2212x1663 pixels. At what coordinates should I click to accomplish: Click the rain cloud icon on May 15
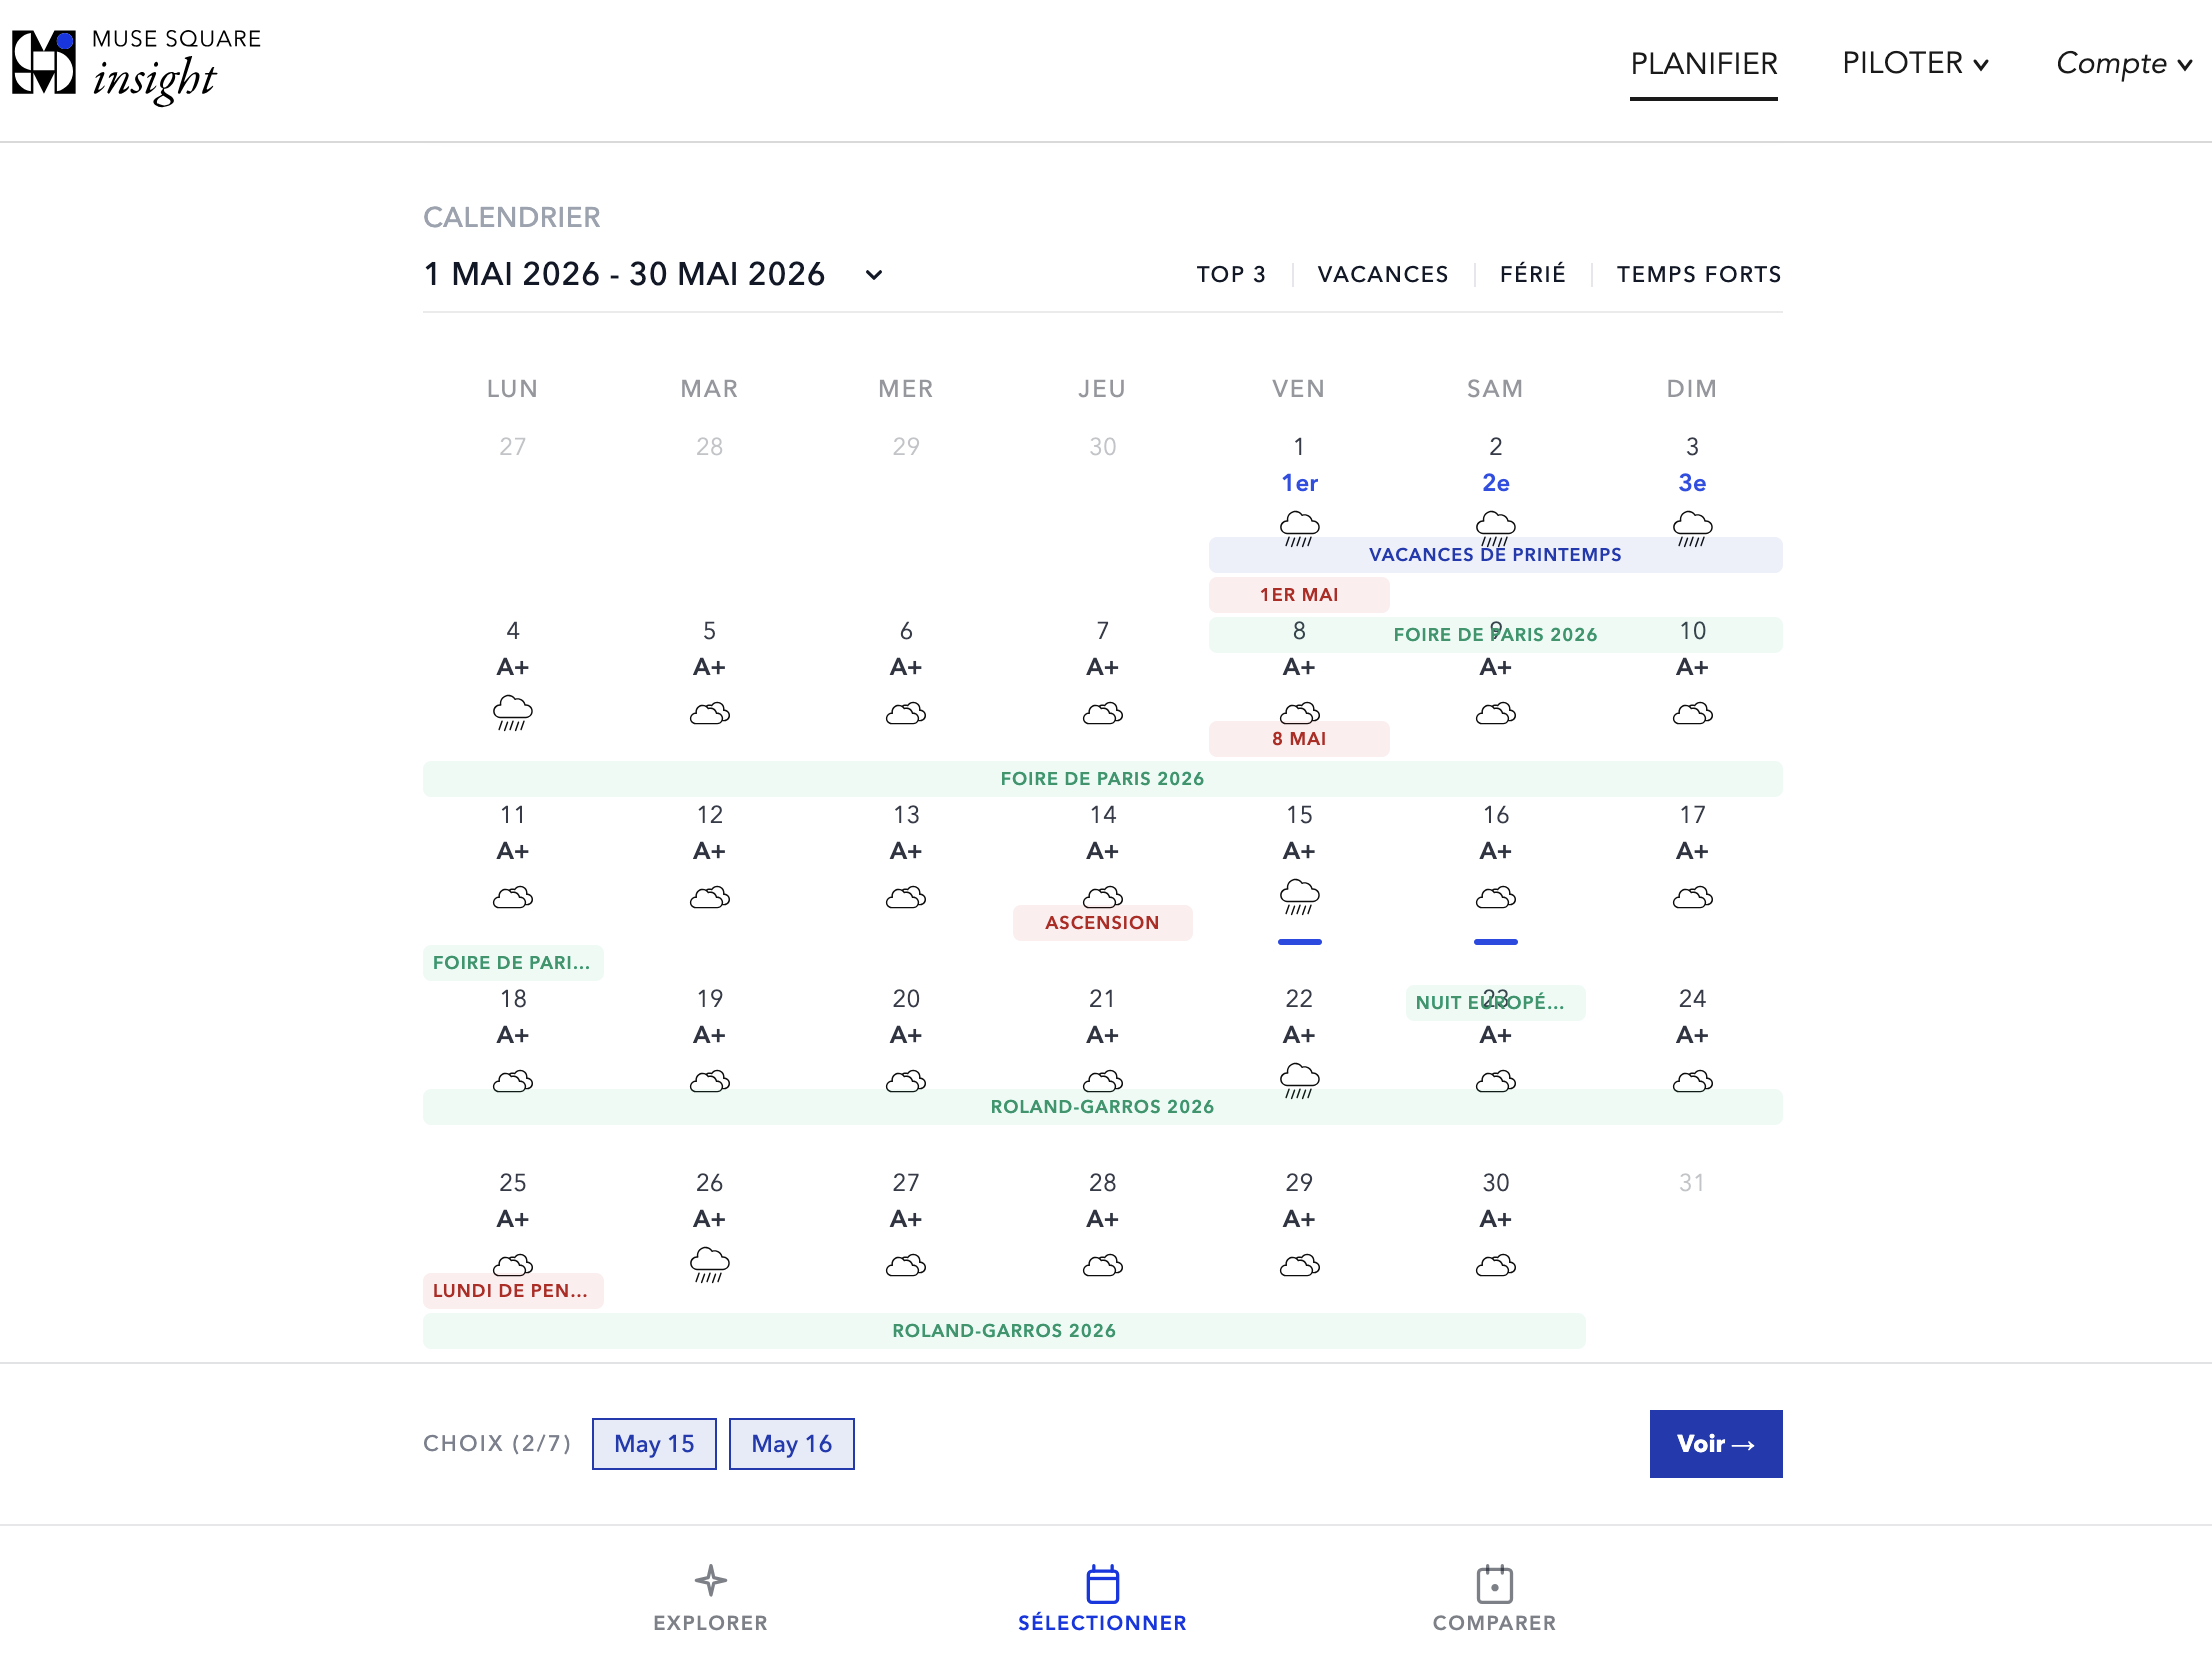pyautogui.click(x=1299, y=896)
